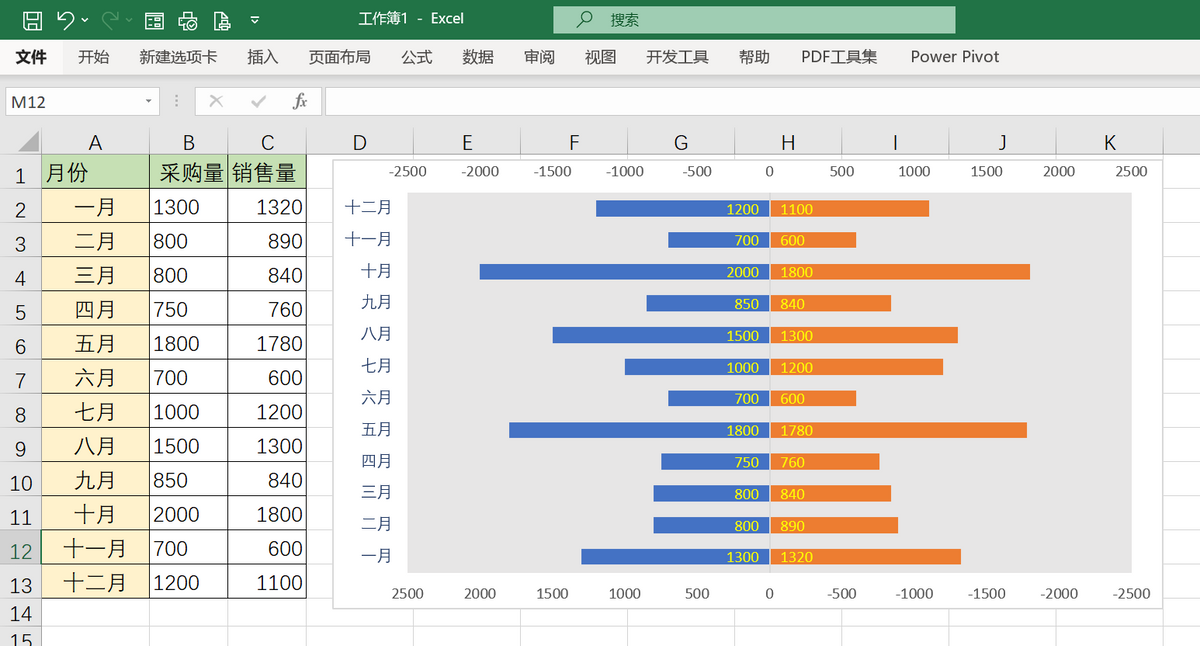The height and width of the screenshot is (646, 1200).
Task: Open the 页面布局 ribbon tab
Action: (x=339, y=57)
